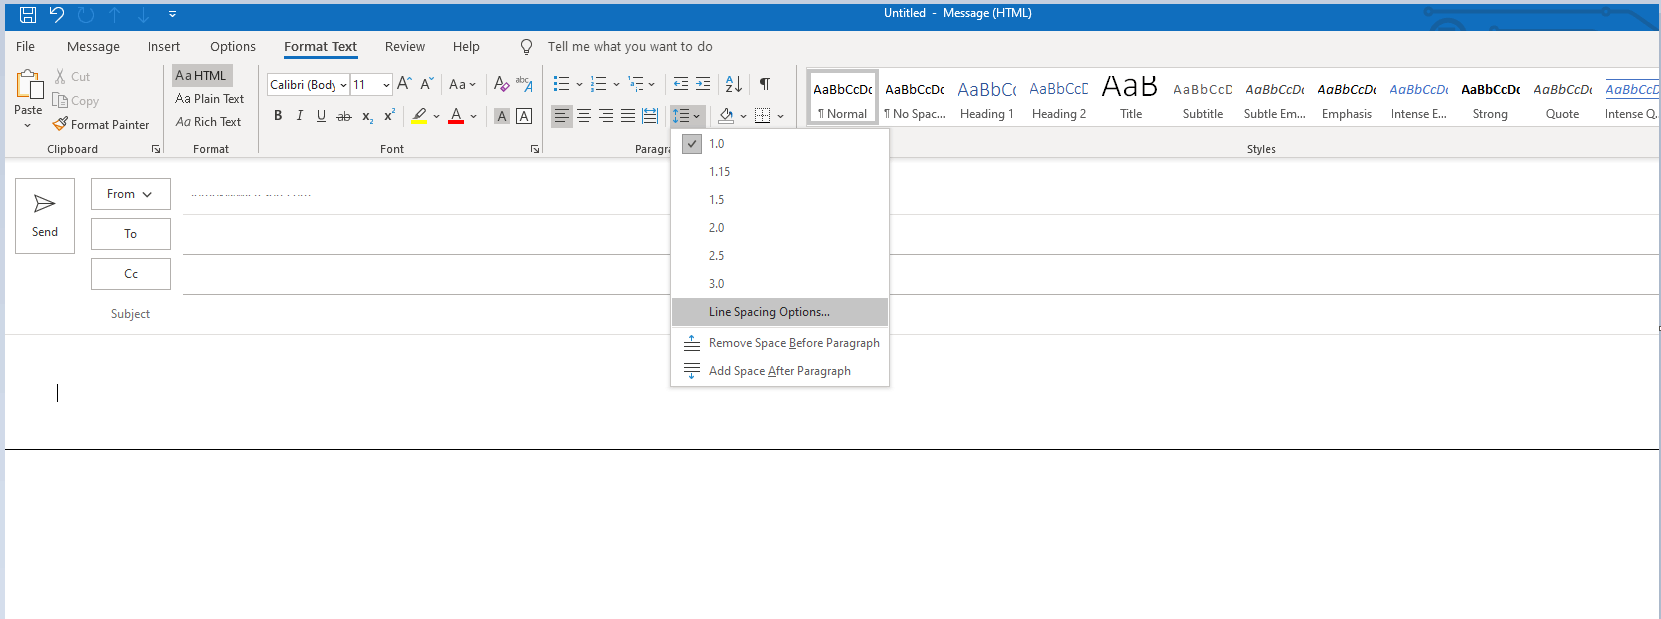Apply character border to text

524,116
